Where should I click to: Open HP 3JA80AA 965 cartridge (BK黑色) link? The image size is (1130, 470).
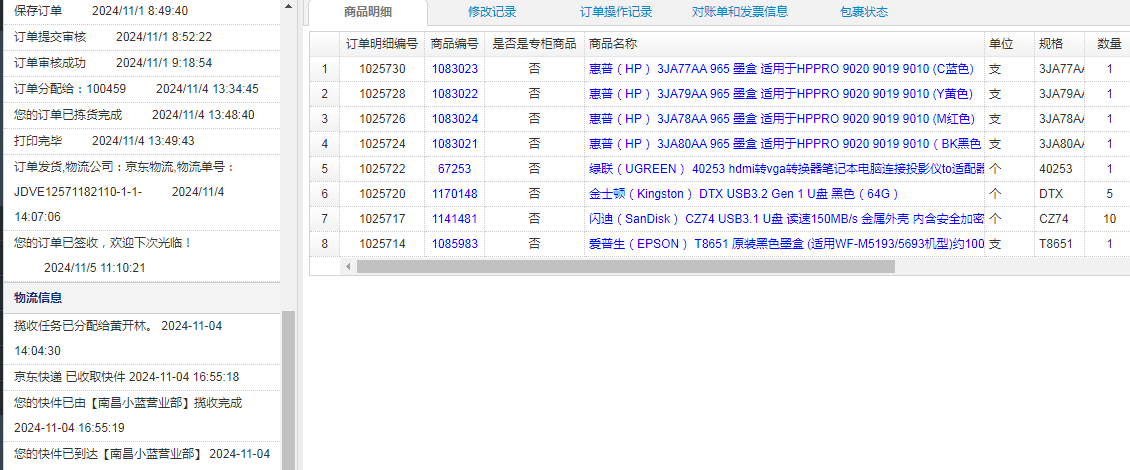pos(786,144)
